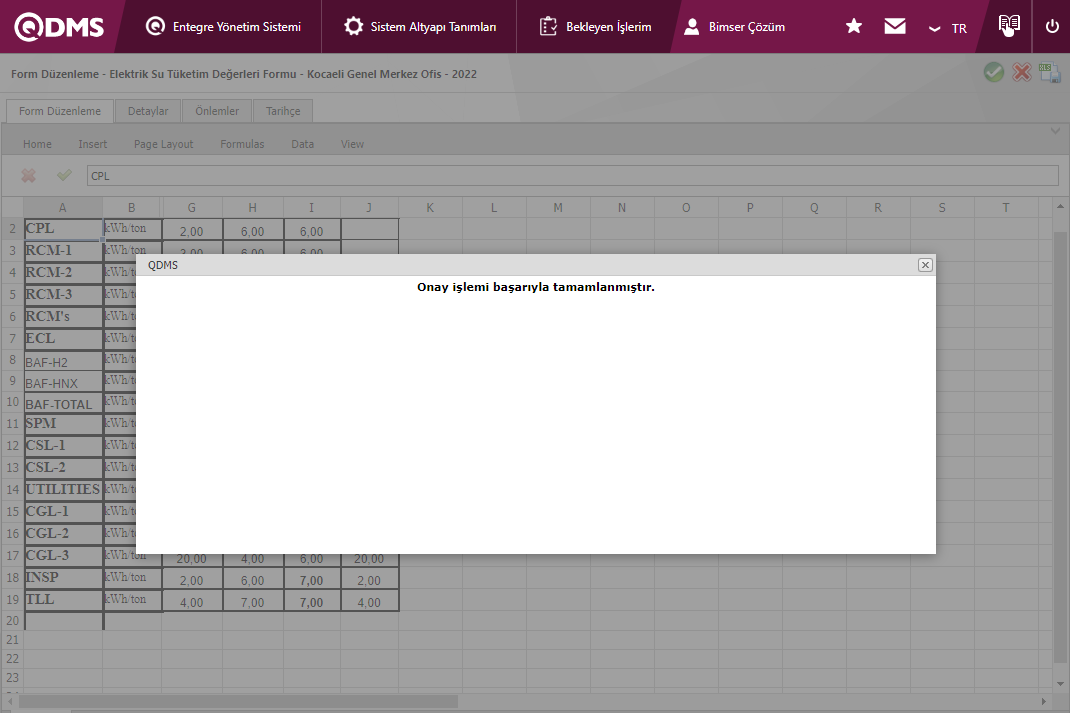Cancel cell edit with the formula bar X

click(29, 175)
